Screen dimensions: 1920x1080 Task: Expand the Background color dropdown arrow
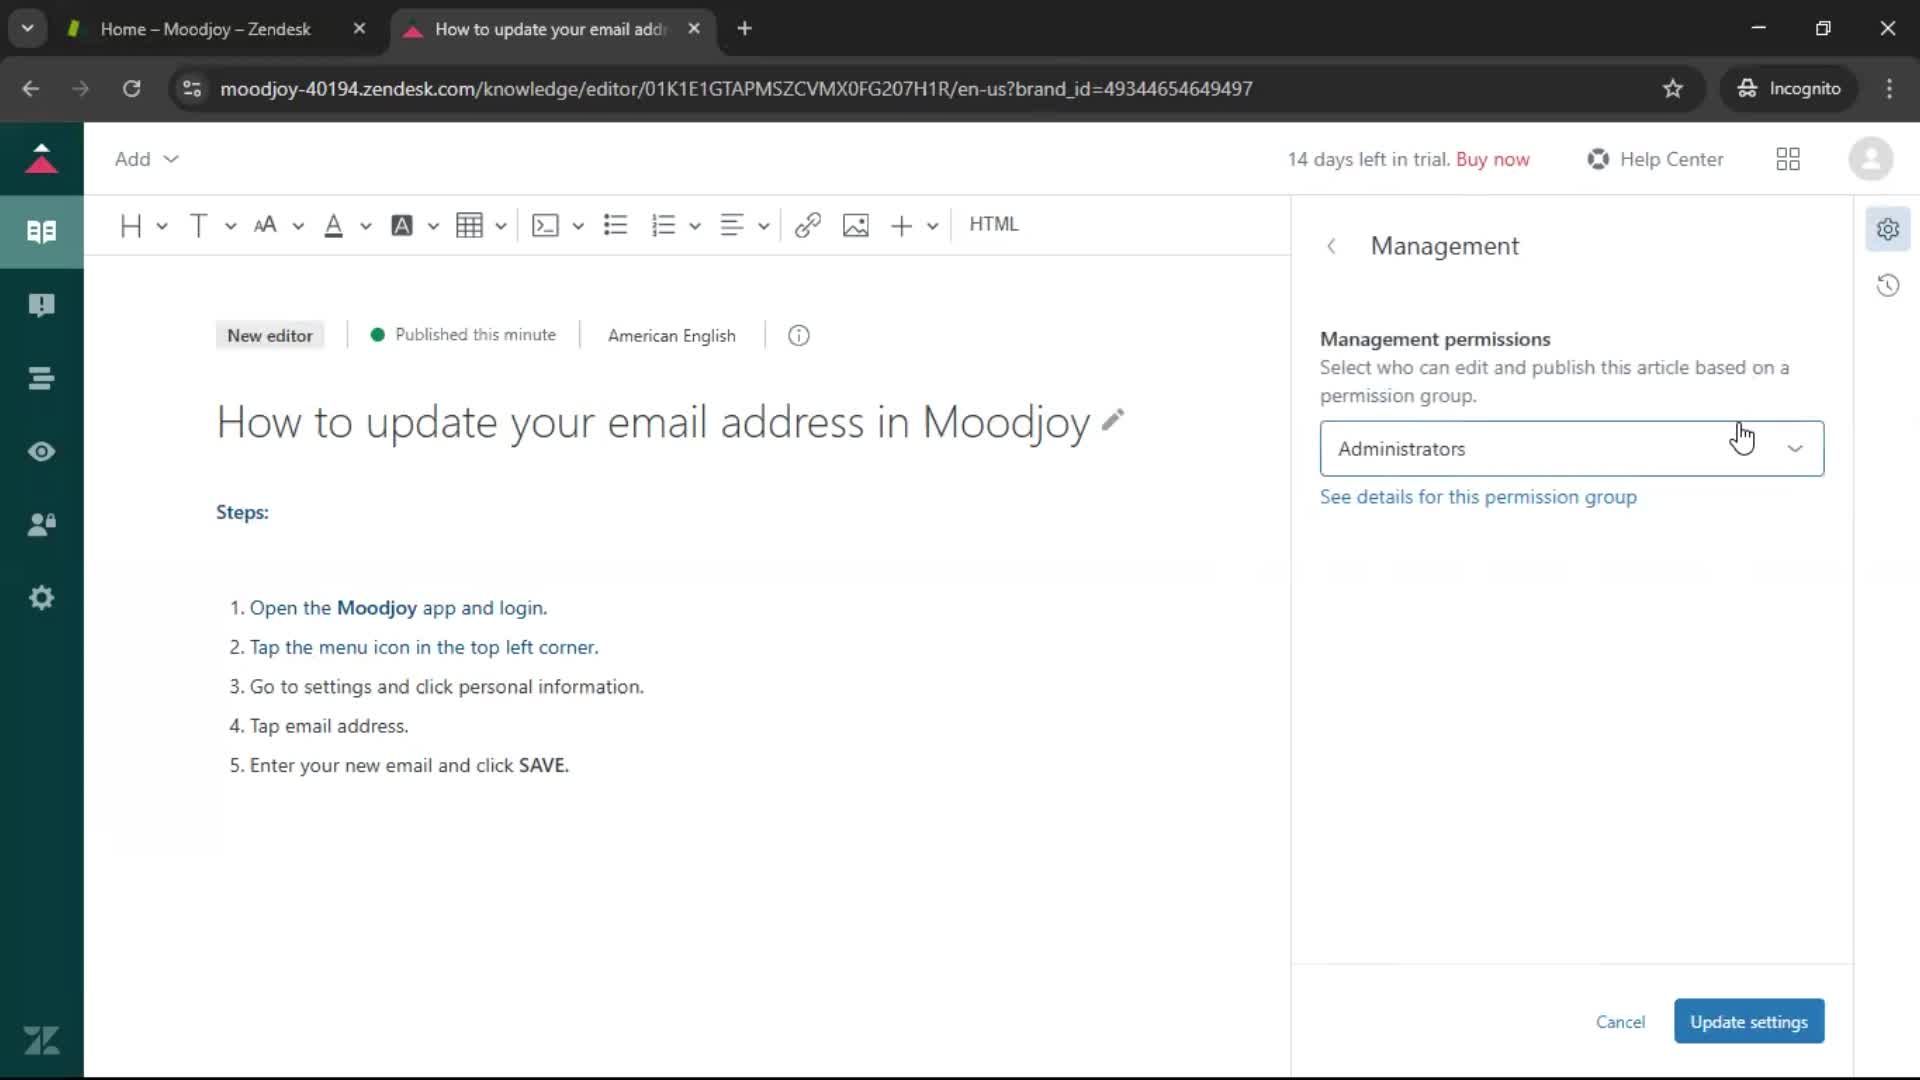click(433, 226)
